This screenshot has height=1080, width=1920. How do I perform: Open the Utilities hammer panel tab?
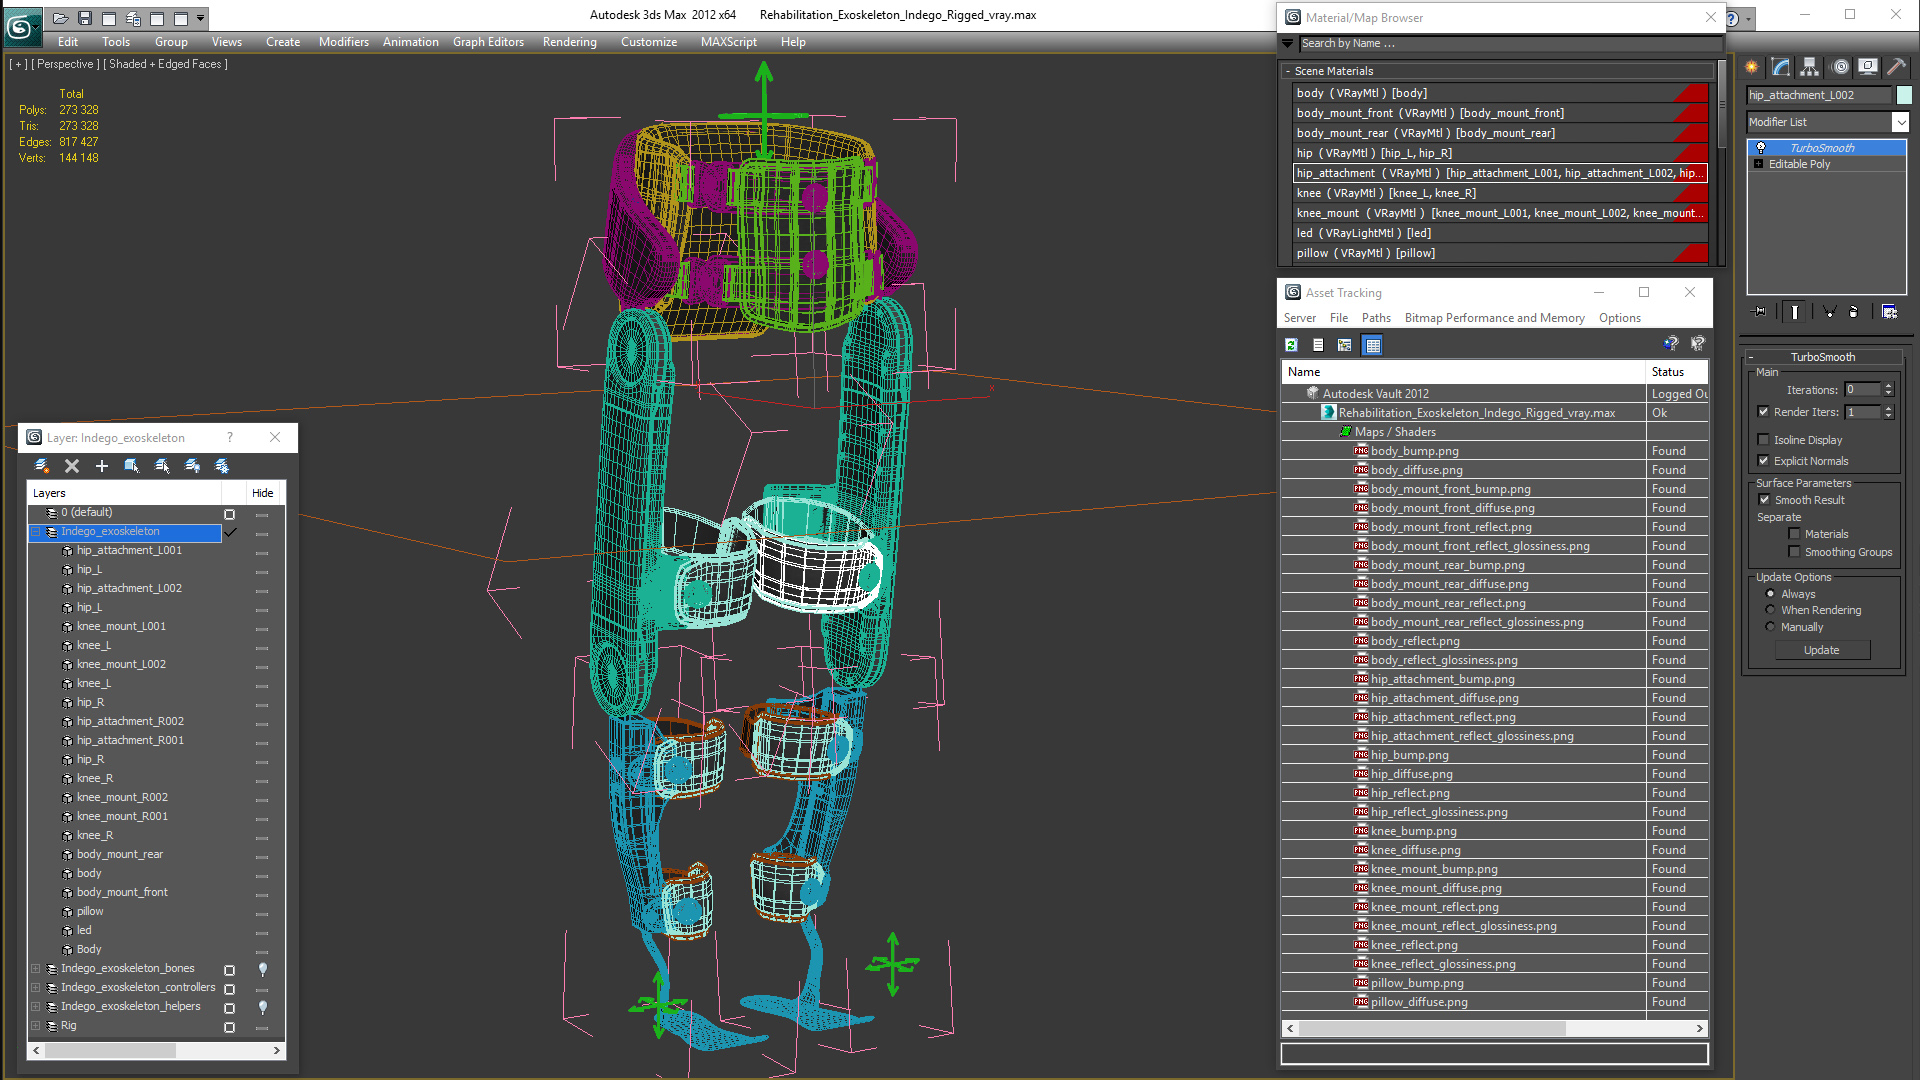[1896, 67]
